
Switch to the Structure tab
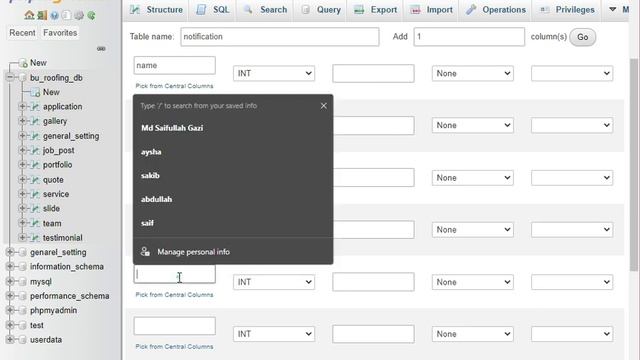tap(157, 9)
